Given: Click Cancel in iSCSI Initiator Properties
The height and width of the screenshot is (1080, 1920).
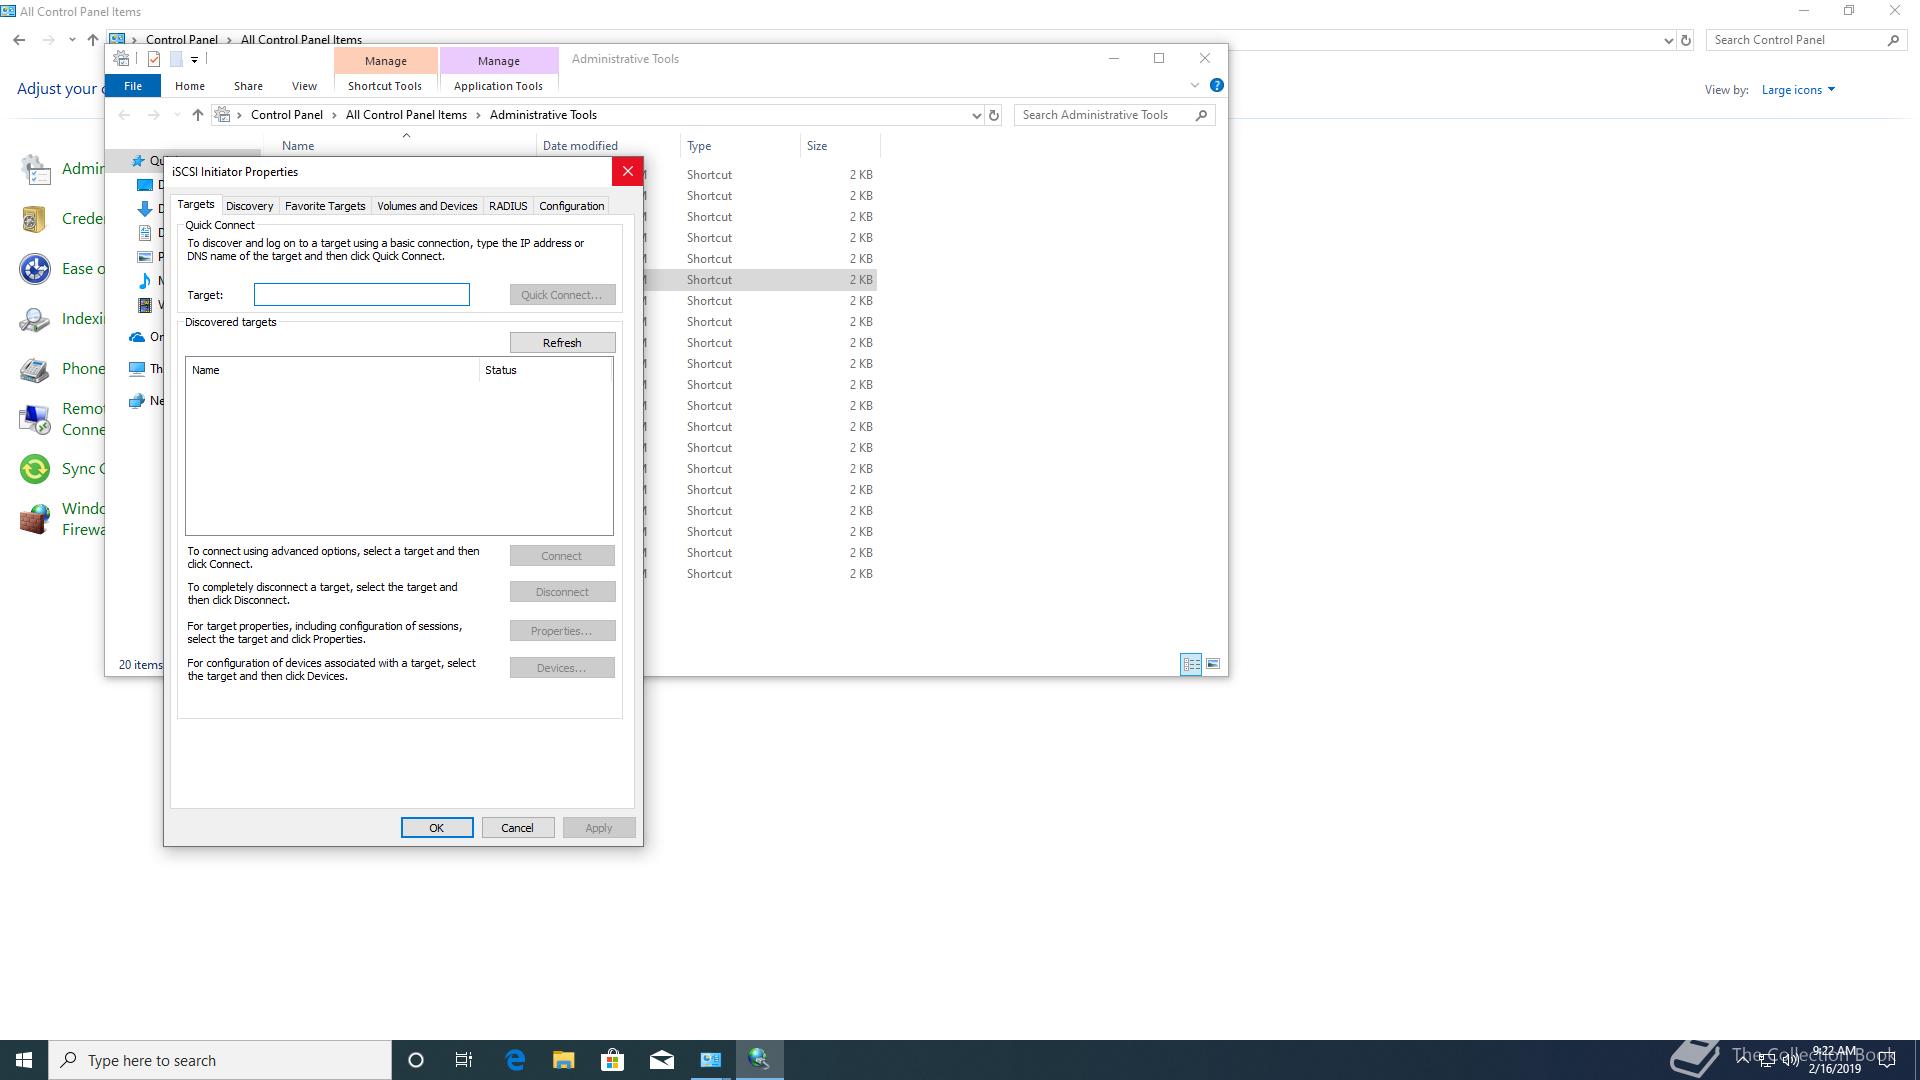Looking at the screenshot, I should 517,828.
